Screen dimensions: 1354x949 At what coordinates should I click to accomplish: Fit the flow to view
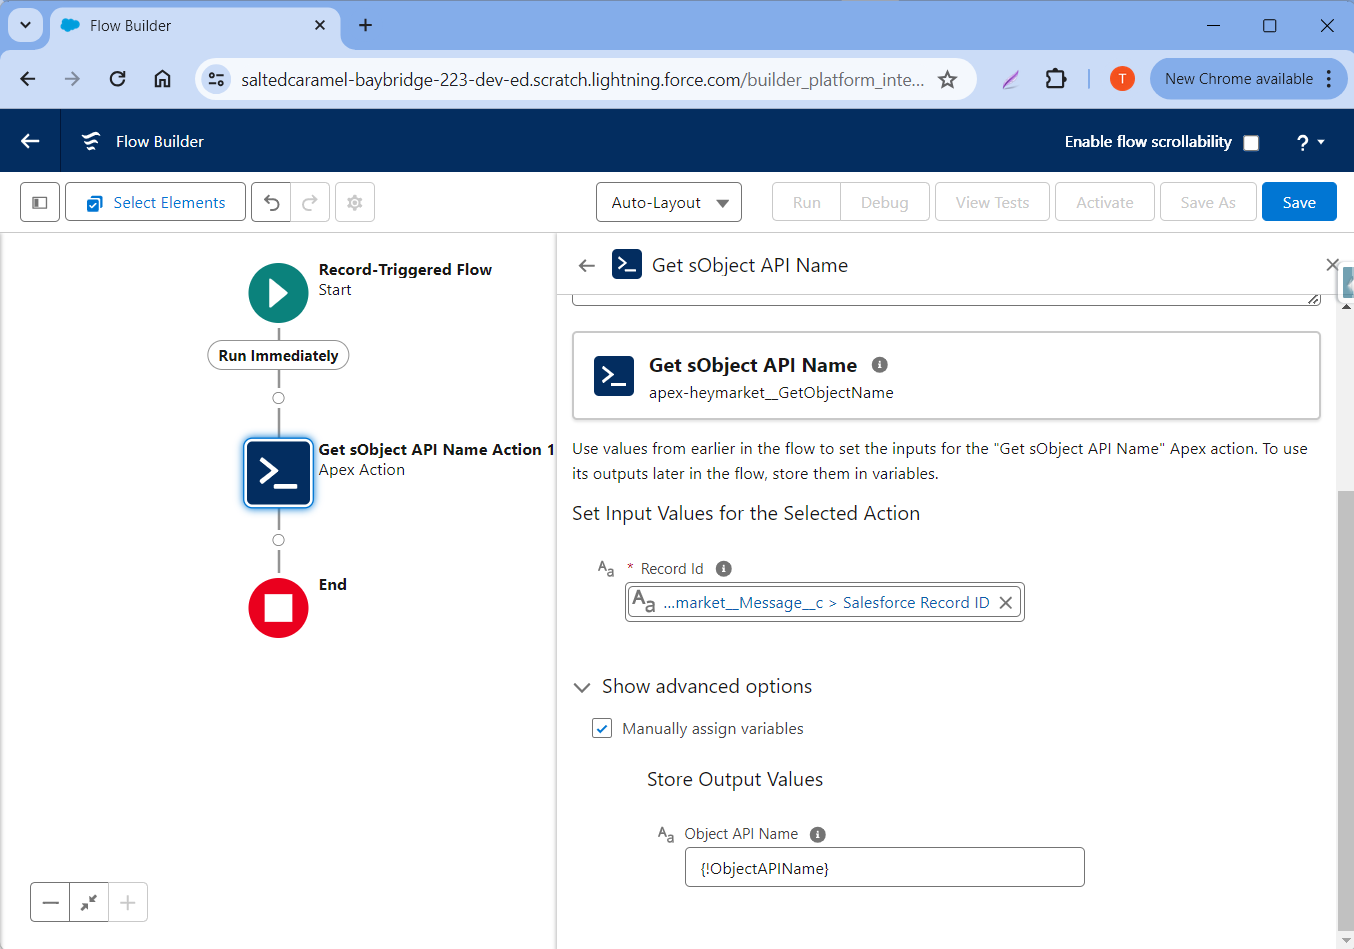point(89,902)
